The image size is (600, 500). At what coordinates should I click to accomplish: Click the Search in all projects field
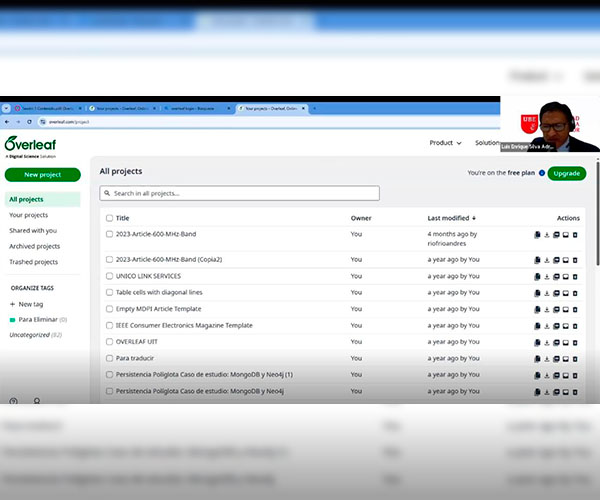[x=240, y=193]
